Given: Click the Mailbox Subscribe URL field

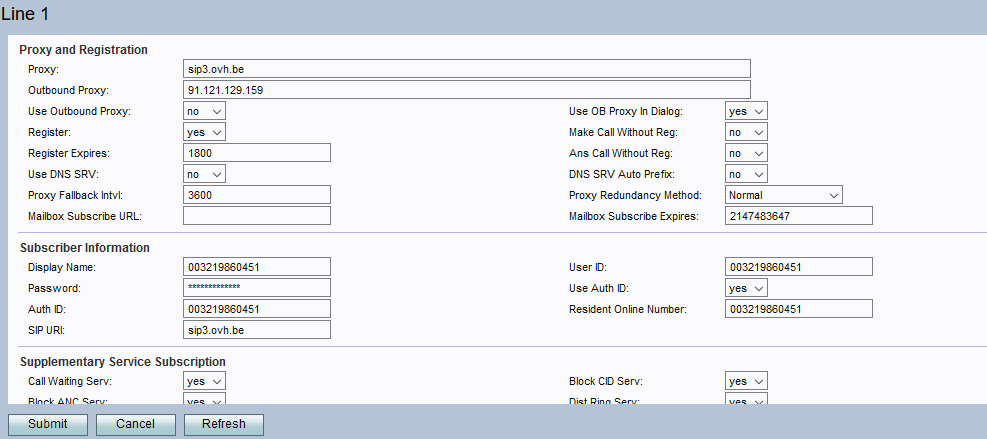Looking at the screenshot, I should coord(257,216).
